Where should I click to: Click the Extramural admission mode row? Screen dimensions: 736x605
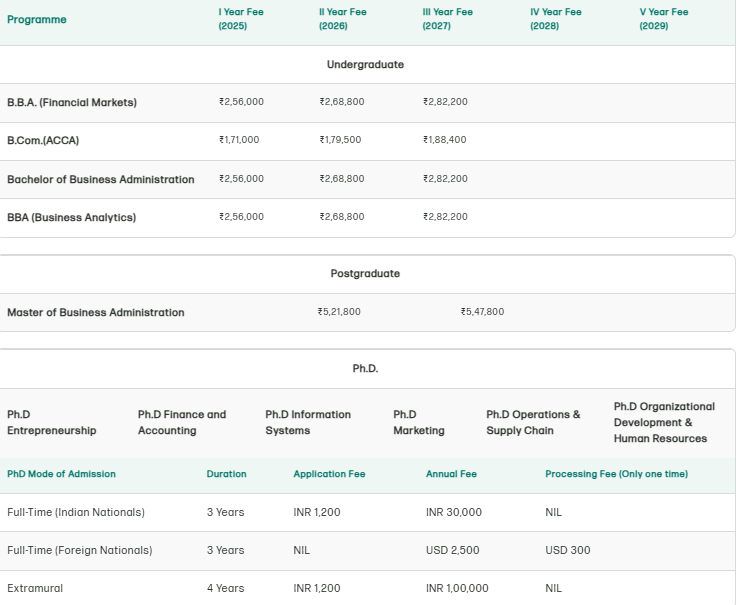coord(35,588)
